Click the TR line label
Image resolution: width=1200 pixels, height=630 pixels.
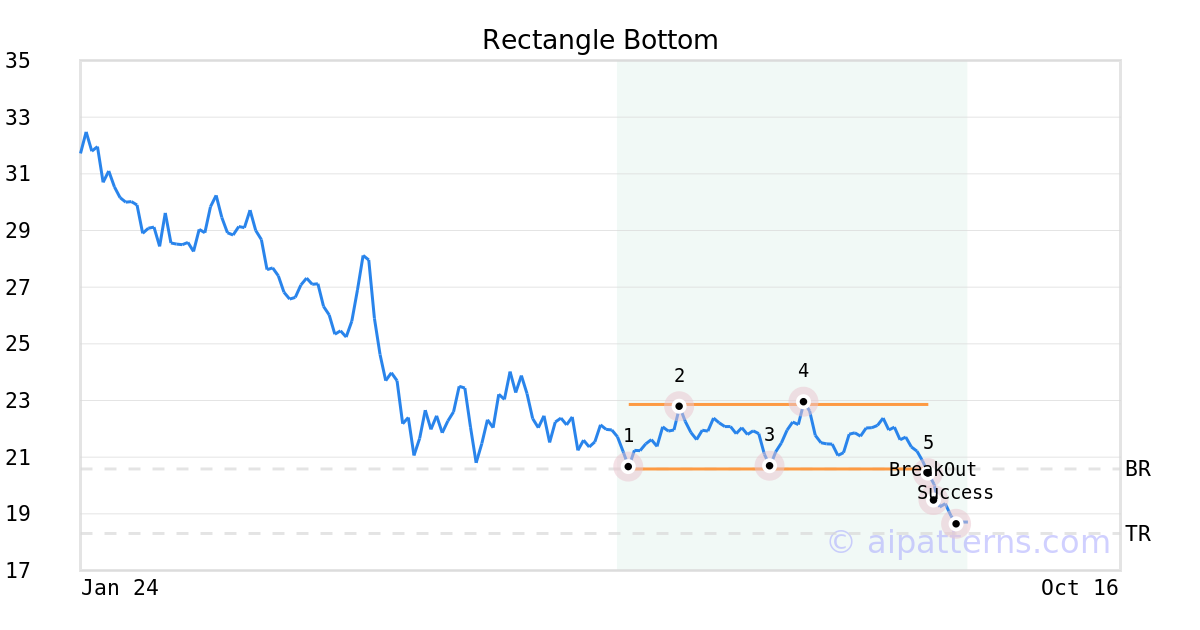pos(1138,534)
